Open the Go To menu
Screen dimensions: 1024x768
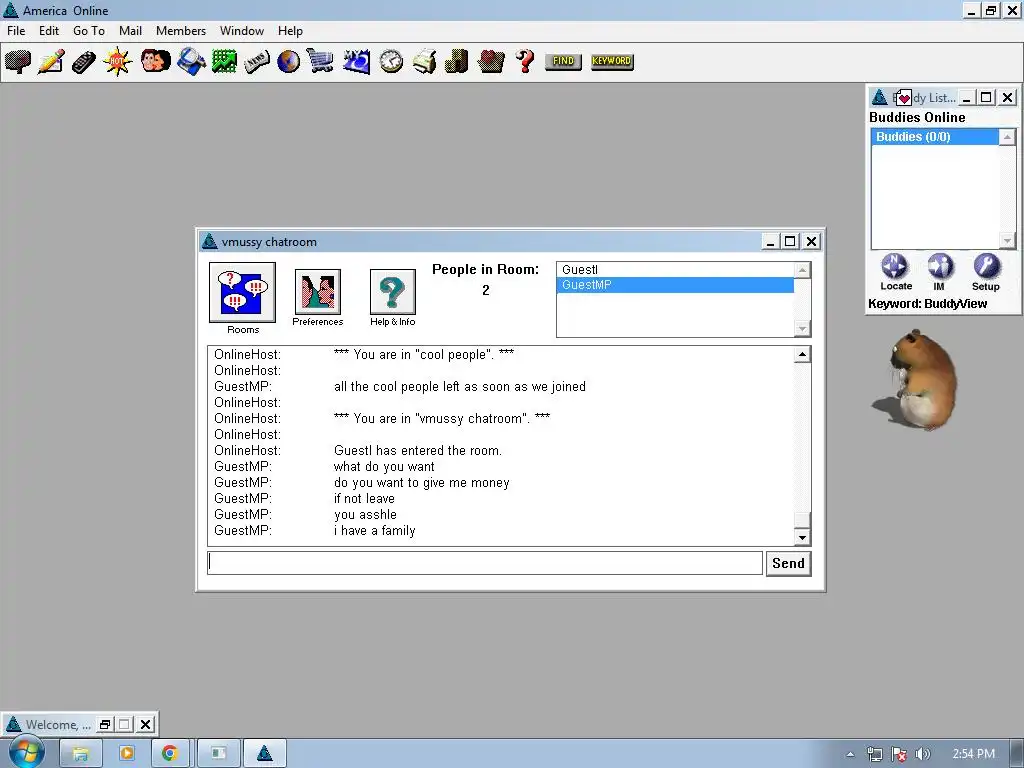coord(89,31)
